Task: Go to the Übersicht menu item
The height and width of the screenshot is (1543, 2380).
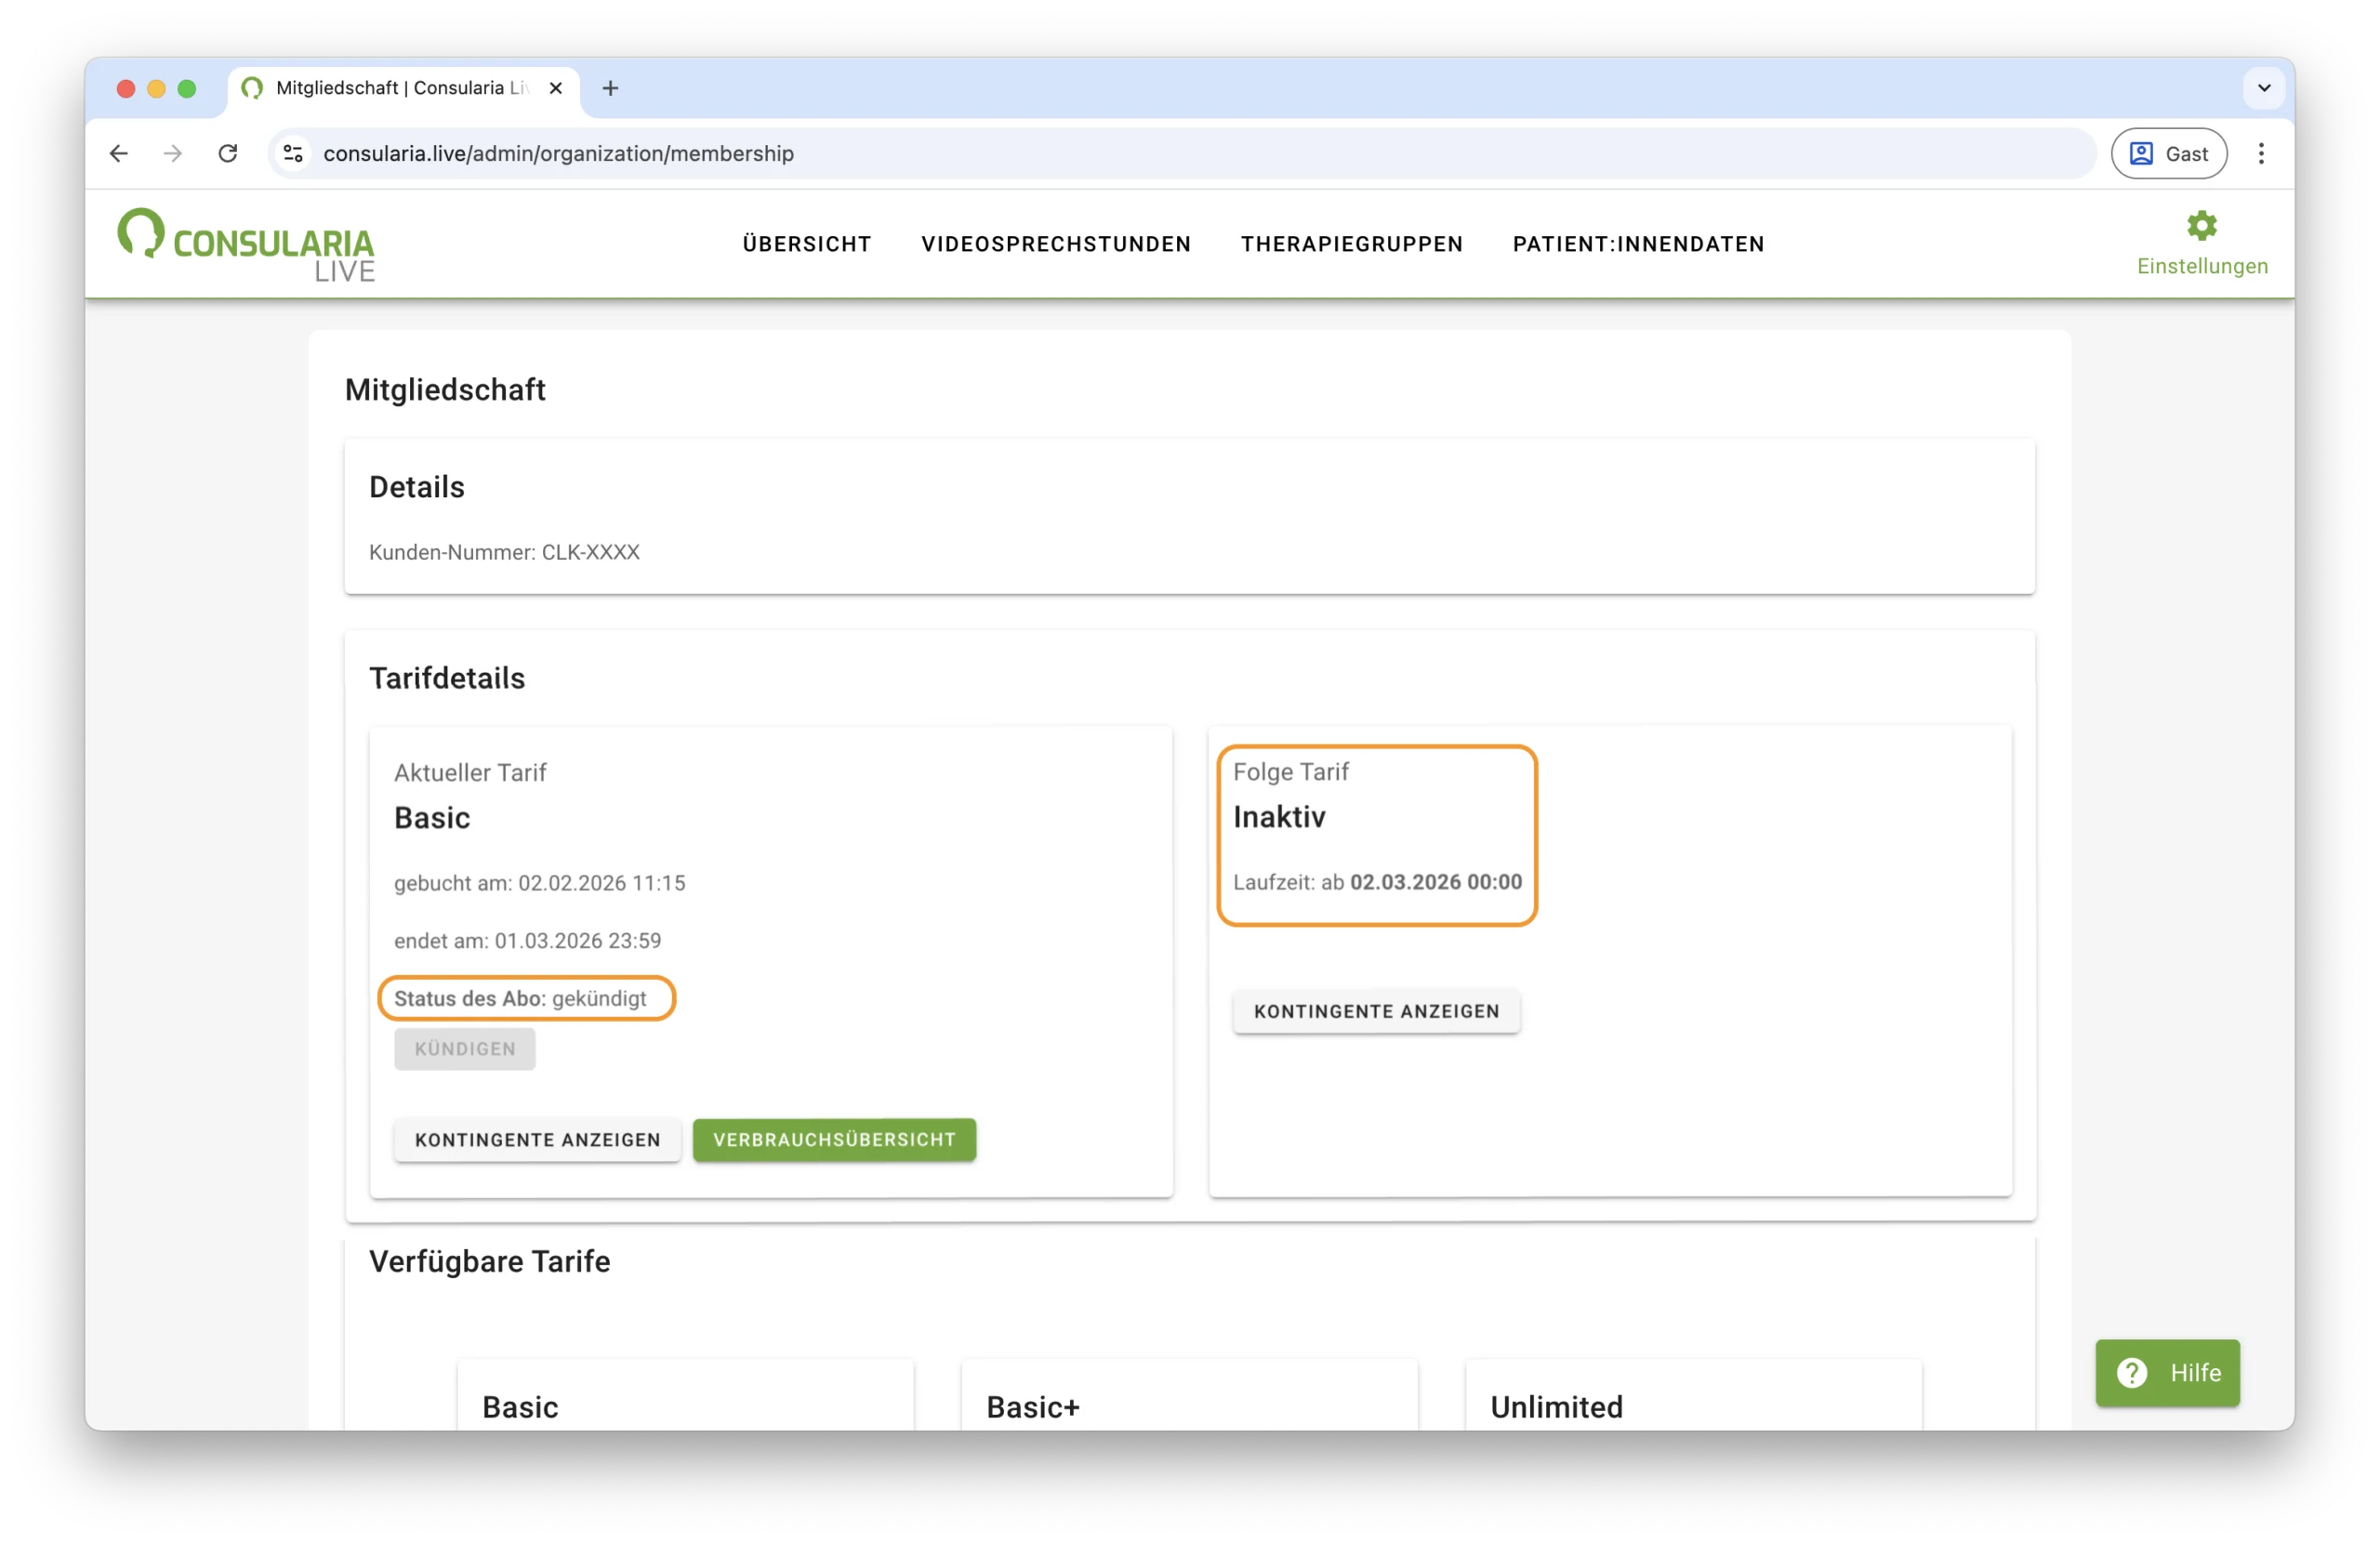Action: click(806, 244)
